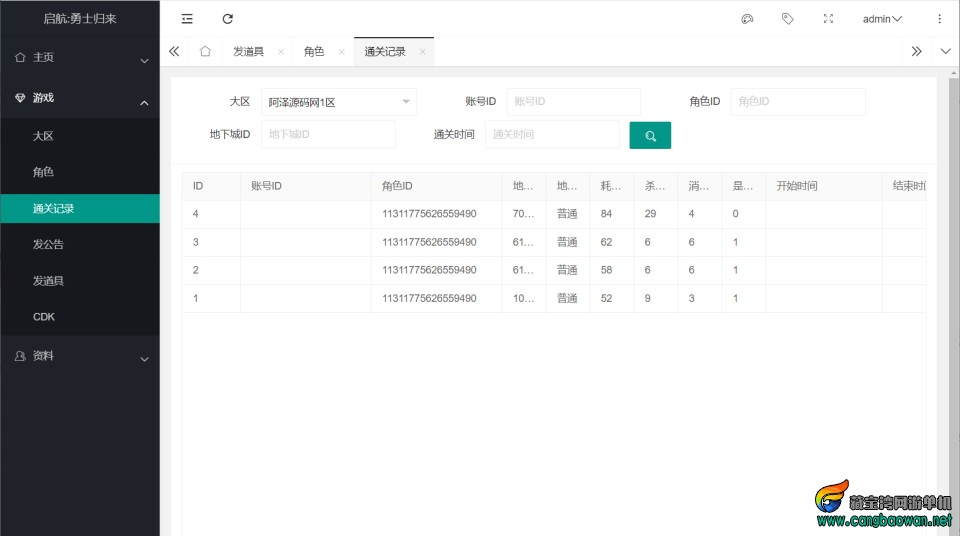
Task: Open the tag note icon
Action: 787,19
